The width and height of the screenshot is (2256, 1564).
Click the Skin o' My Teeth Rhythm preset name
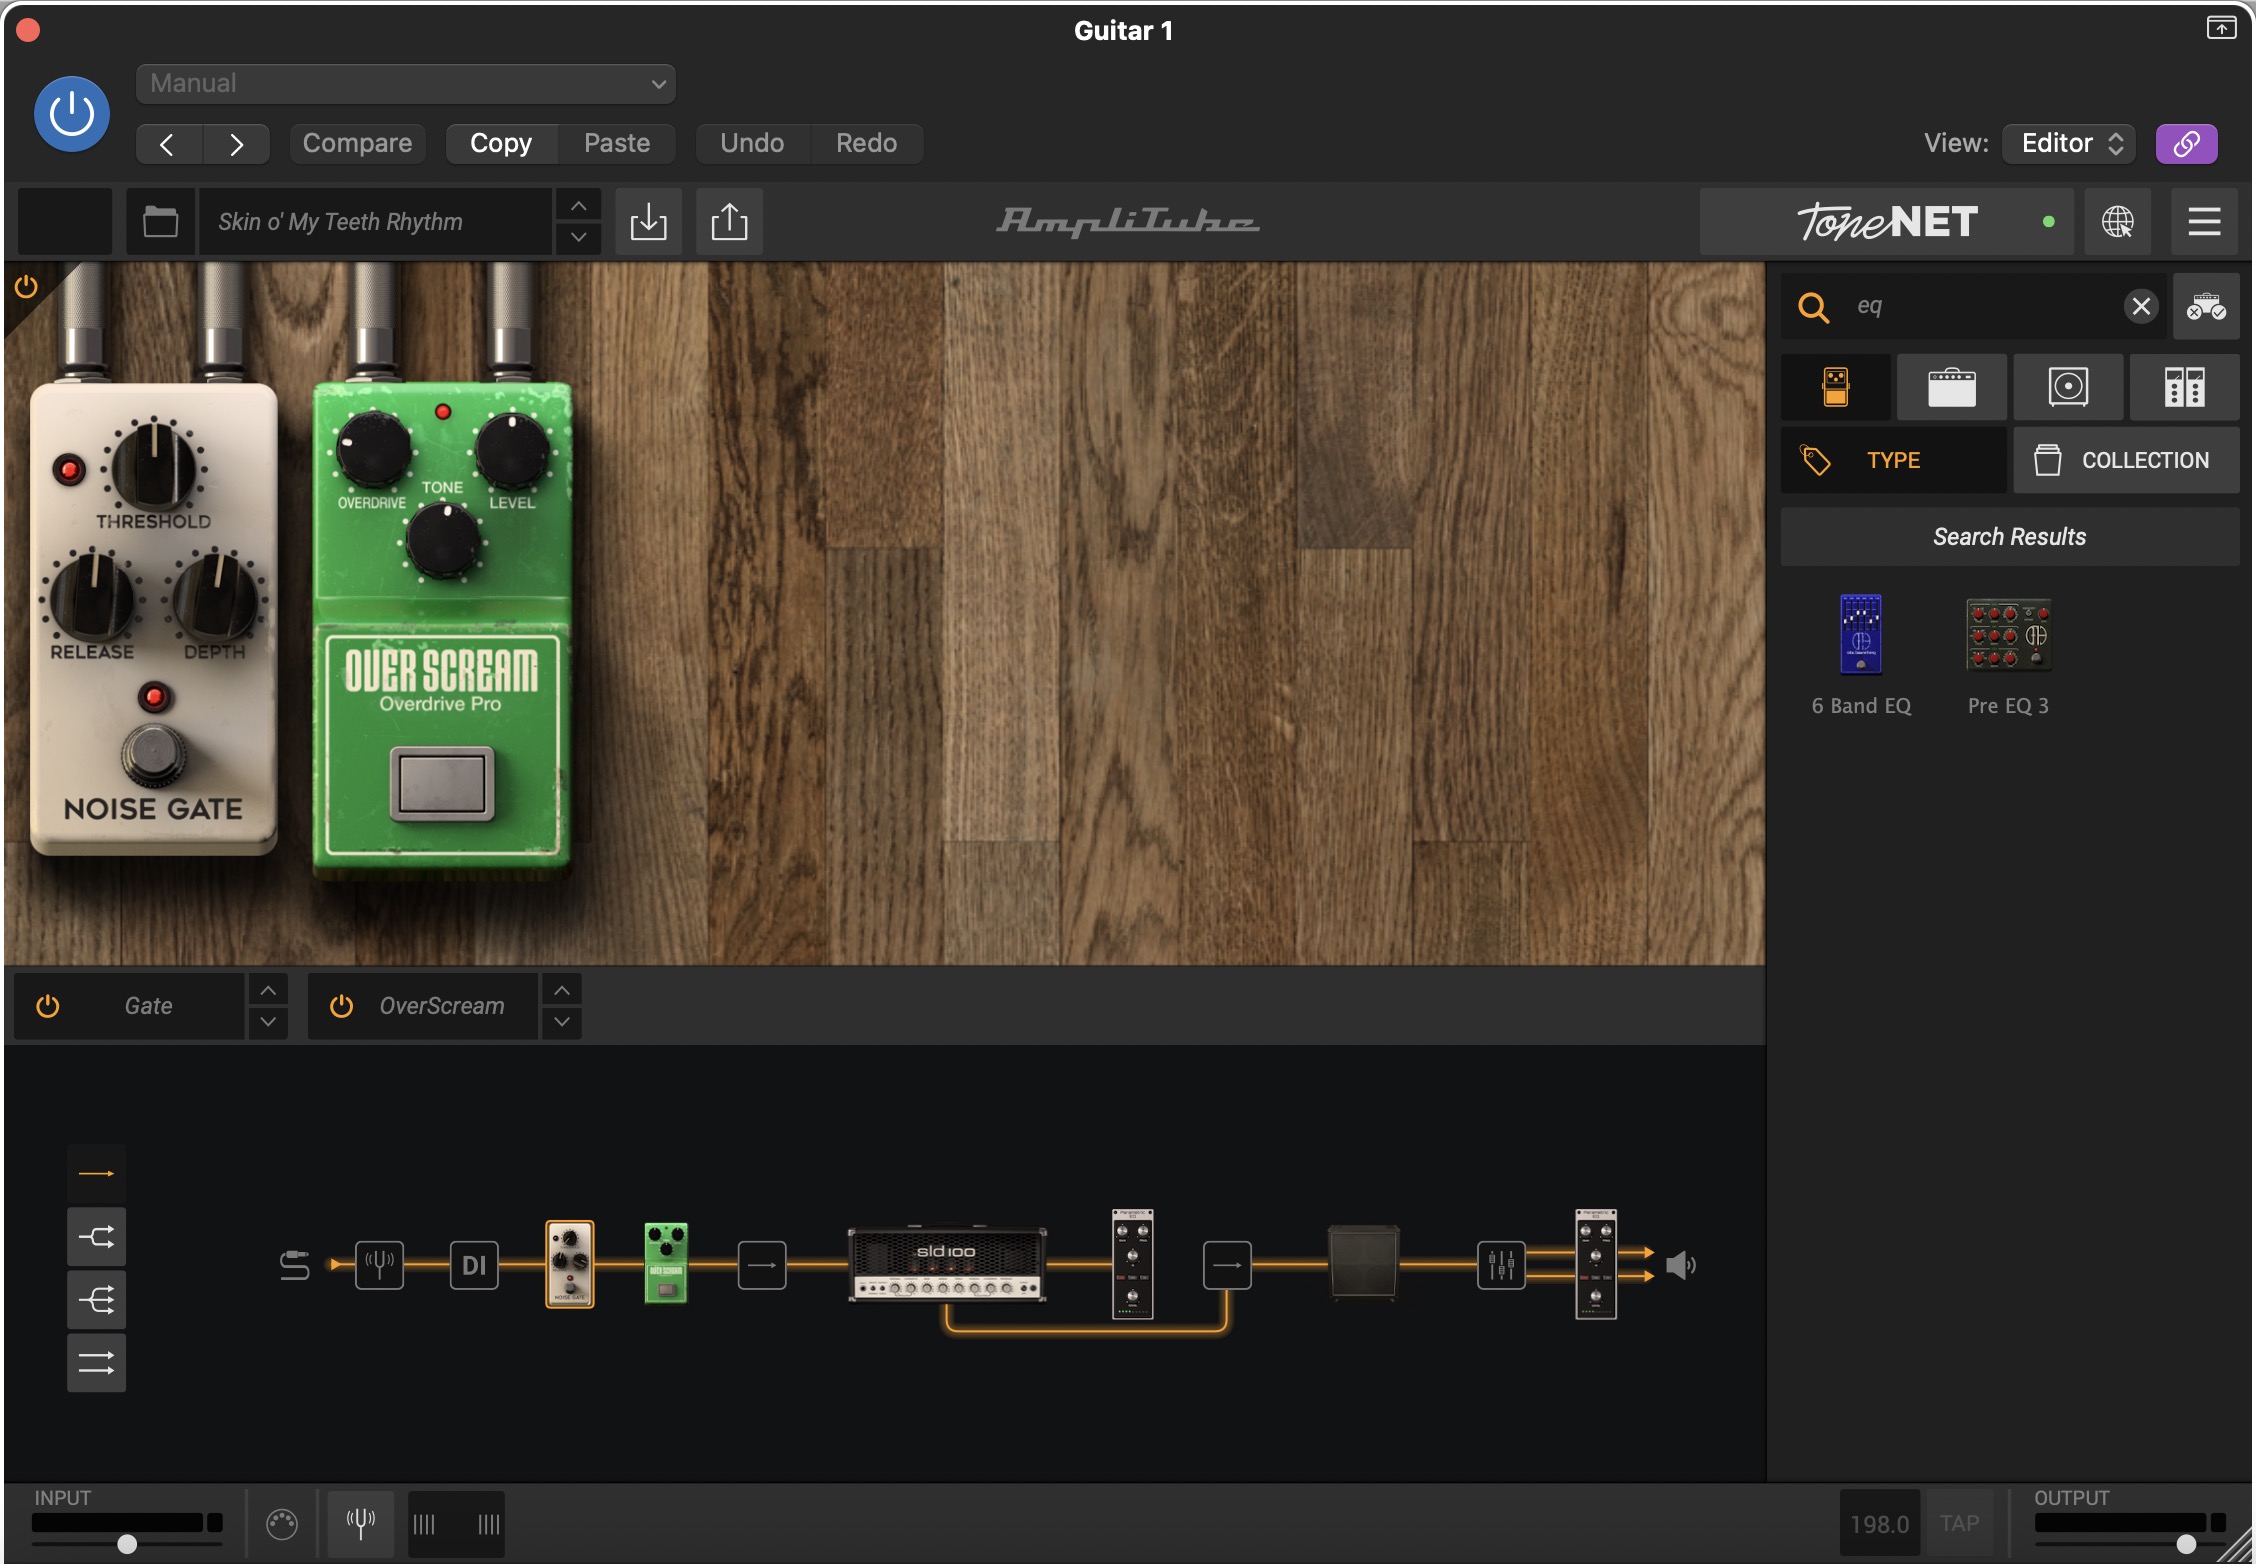[375, 221]
